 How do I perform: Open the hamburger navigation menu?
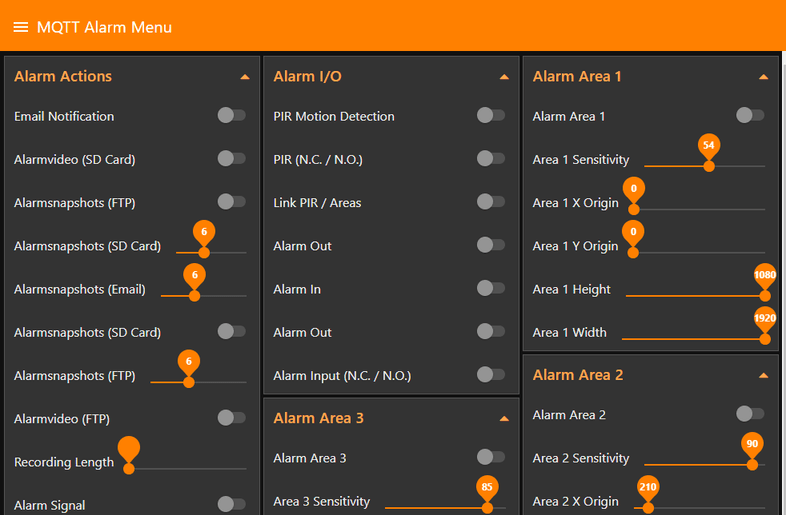[x=20, y=27]
